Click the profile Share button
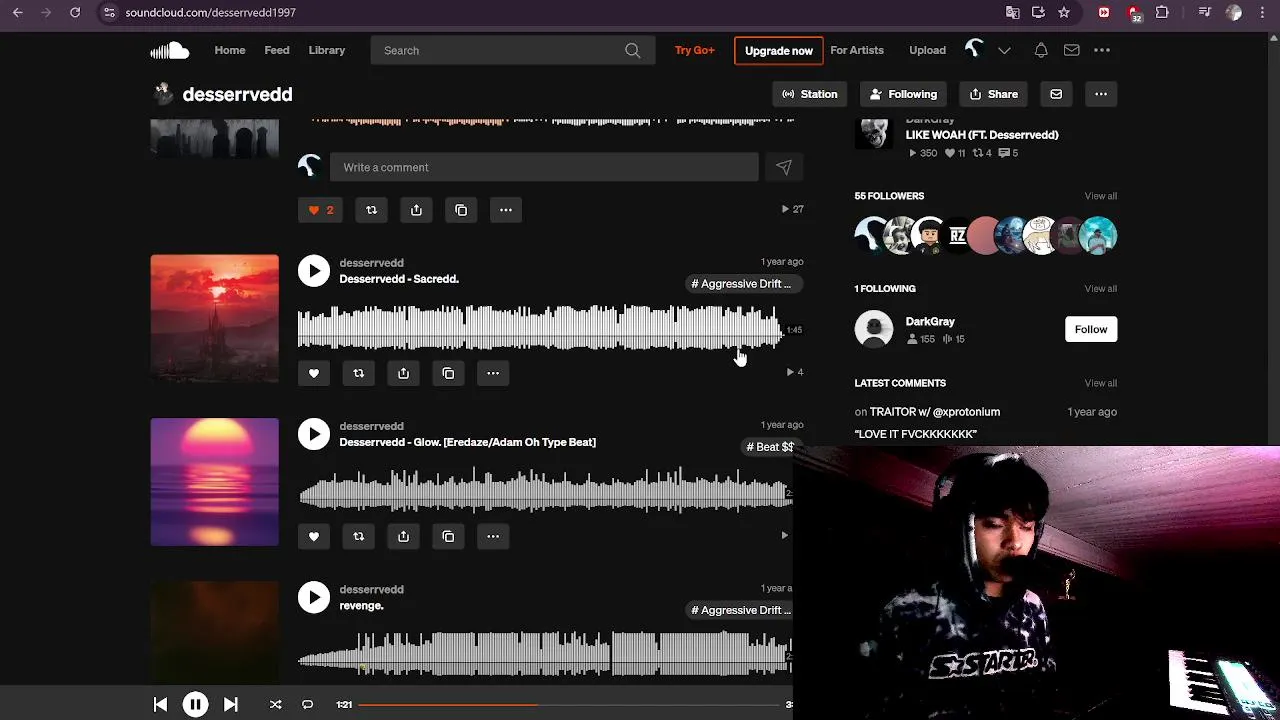The height and width of the screenshot is (720, 1280). [993, 94]
